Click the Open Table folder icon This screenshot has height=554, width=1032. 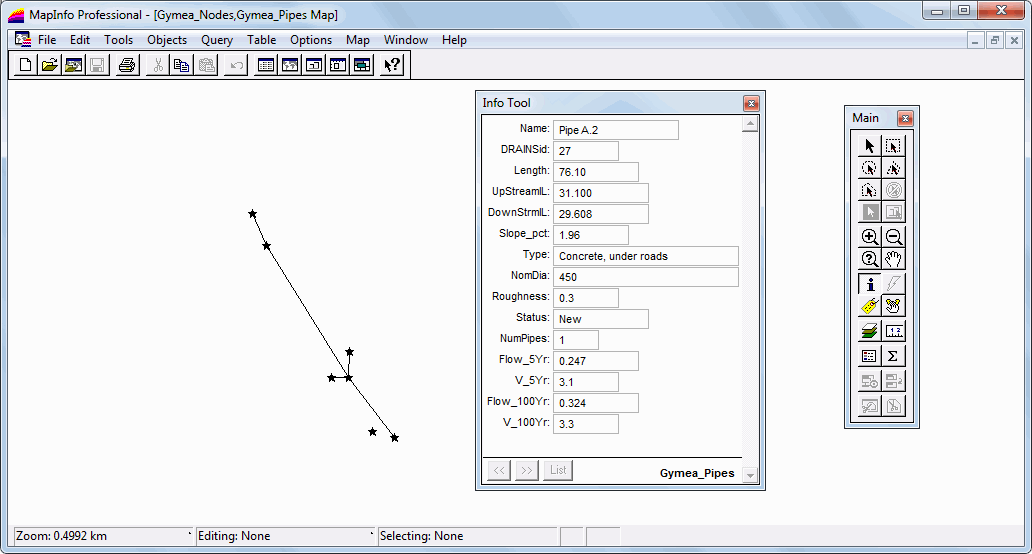tap(49, 65)
